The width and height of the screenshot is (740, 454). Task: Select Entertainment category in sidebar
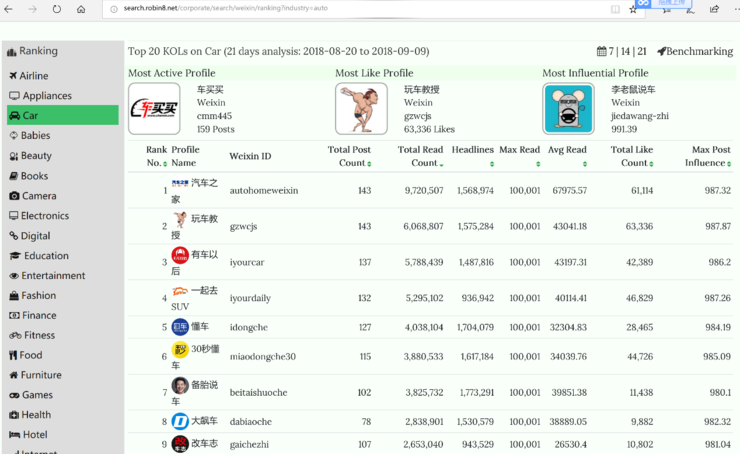pos(47,276)
